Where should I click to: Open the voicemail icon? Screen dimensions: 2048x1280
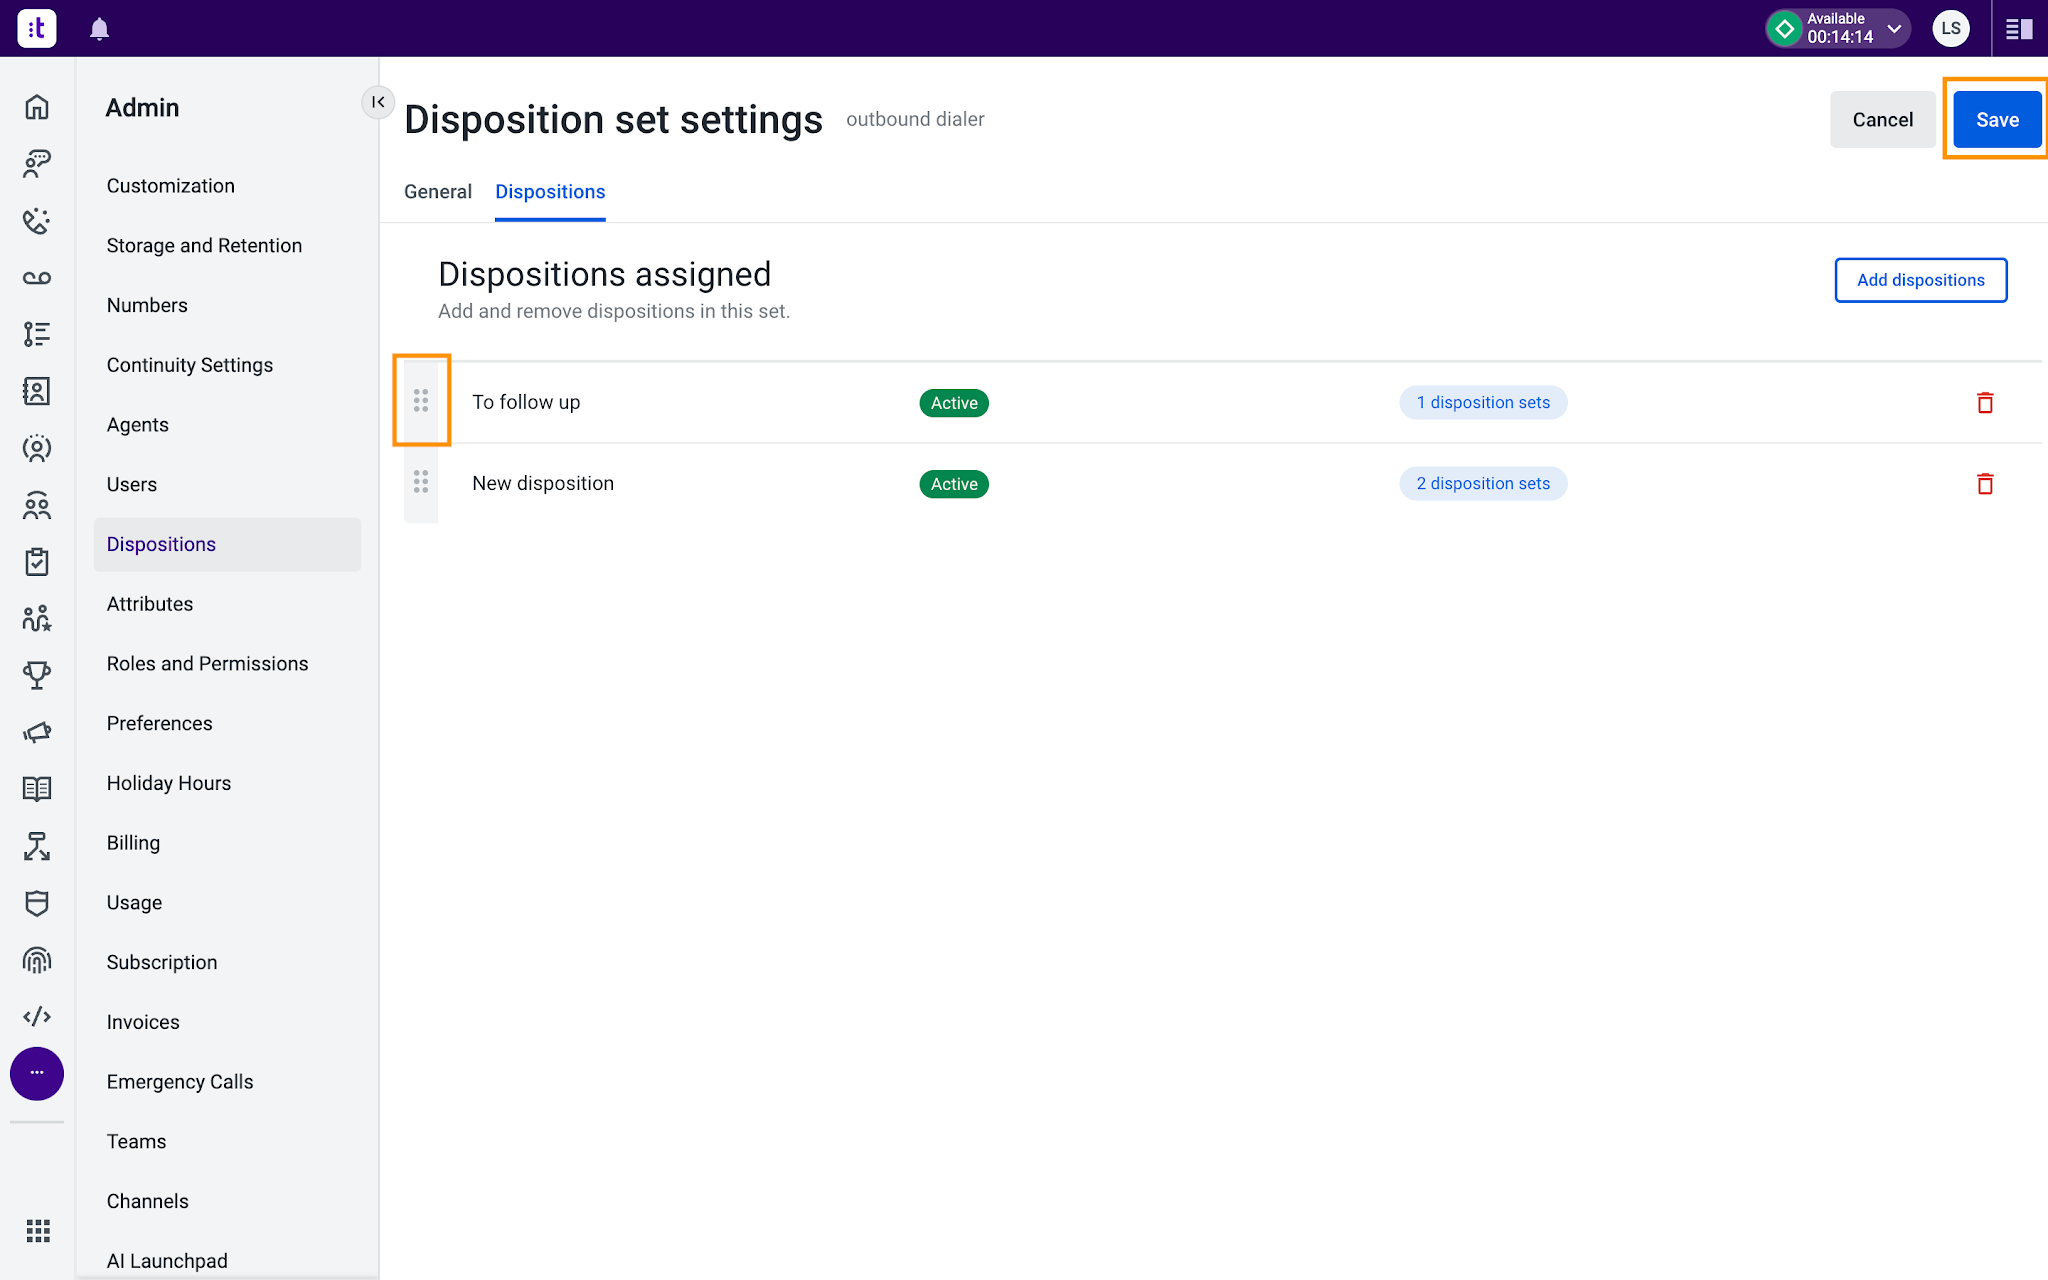click(37, 278)
